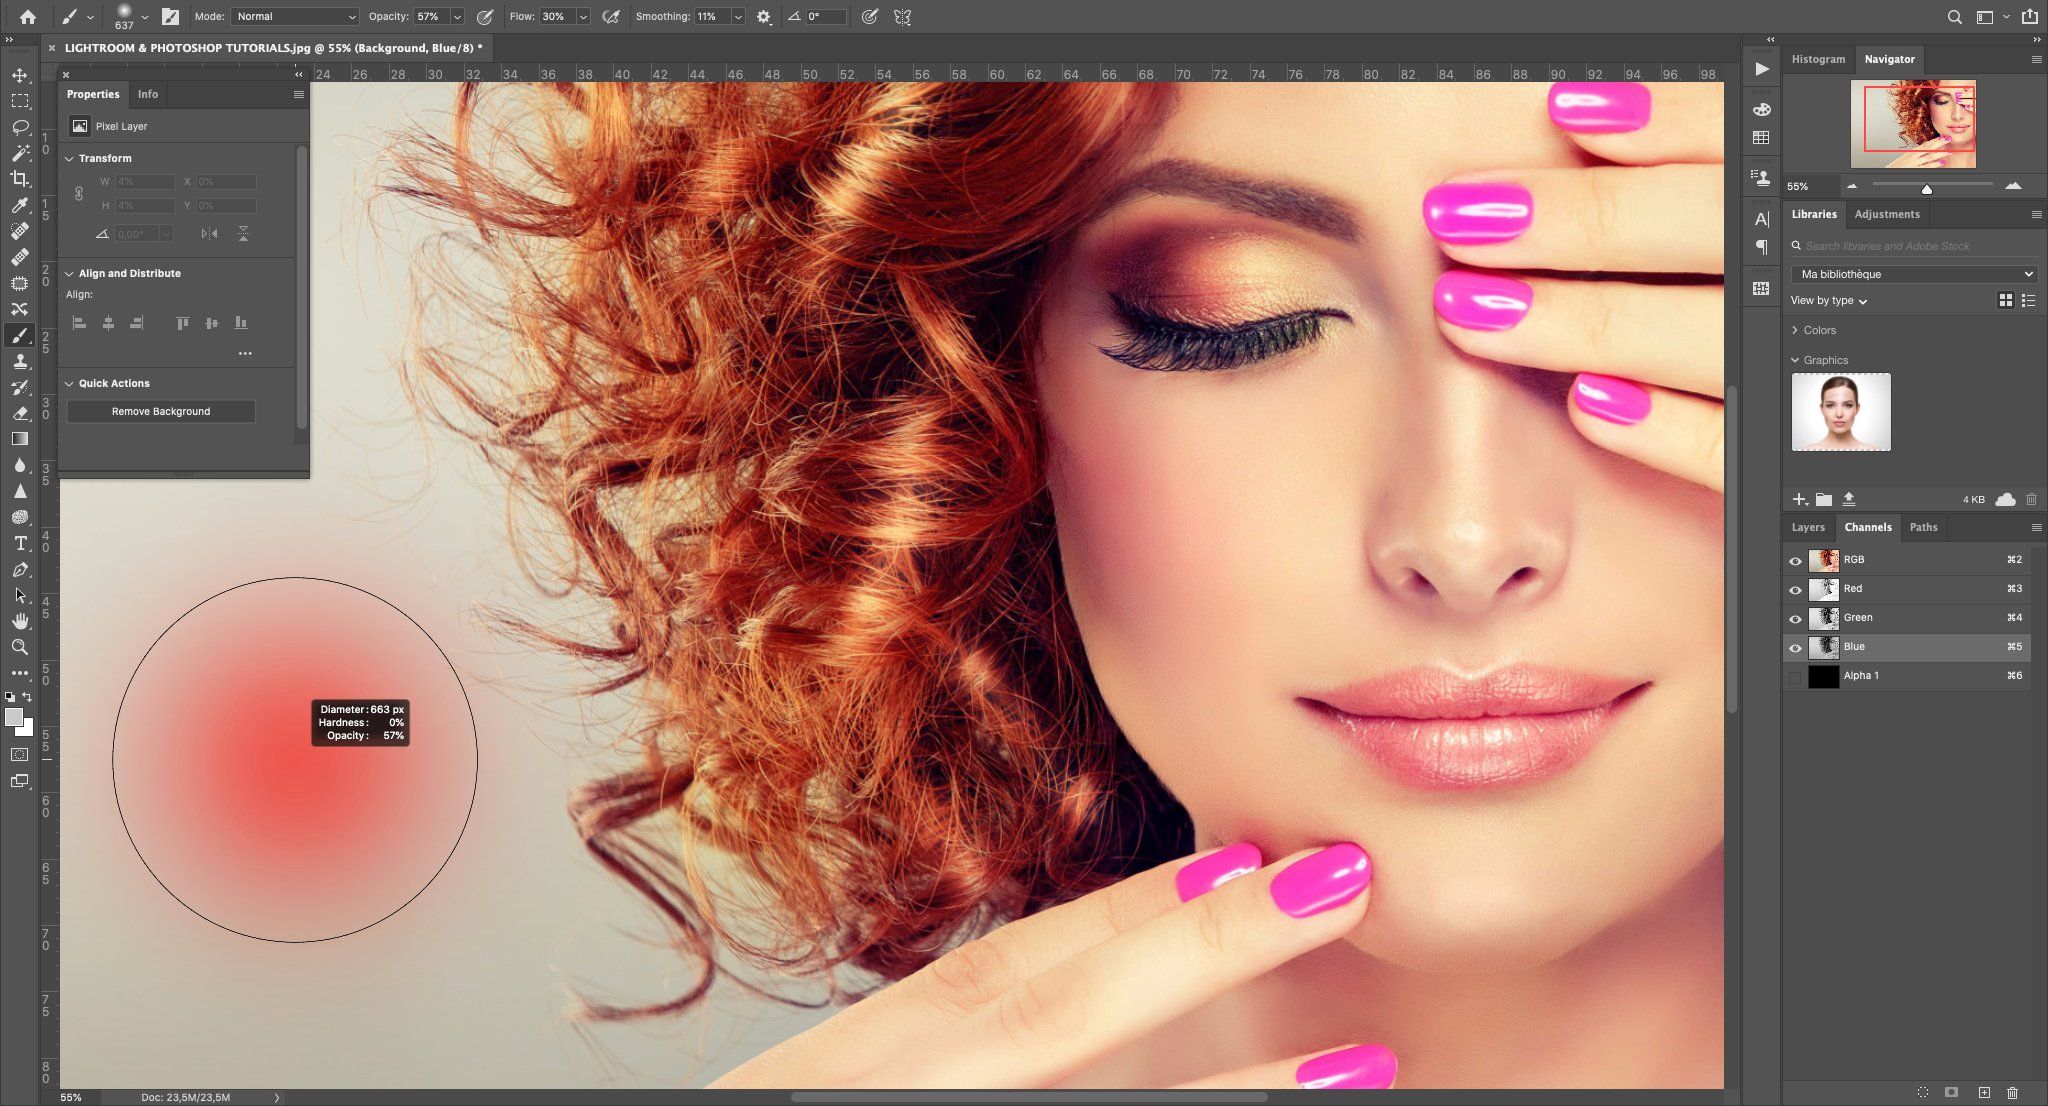Toggle Green channel eye icon
This screenshot has width=2048, height=1106.
(1795, 618)
